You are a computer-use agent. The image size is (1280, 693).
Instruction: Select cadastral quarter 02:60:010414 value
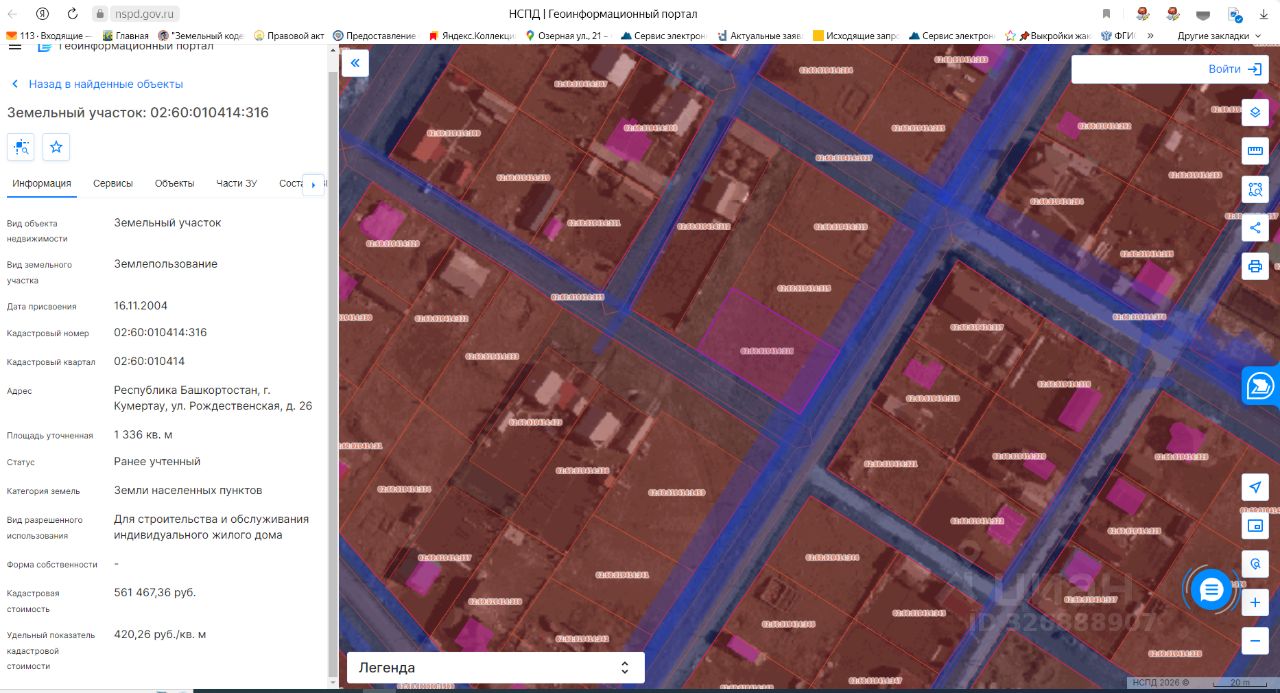[149, 361]
